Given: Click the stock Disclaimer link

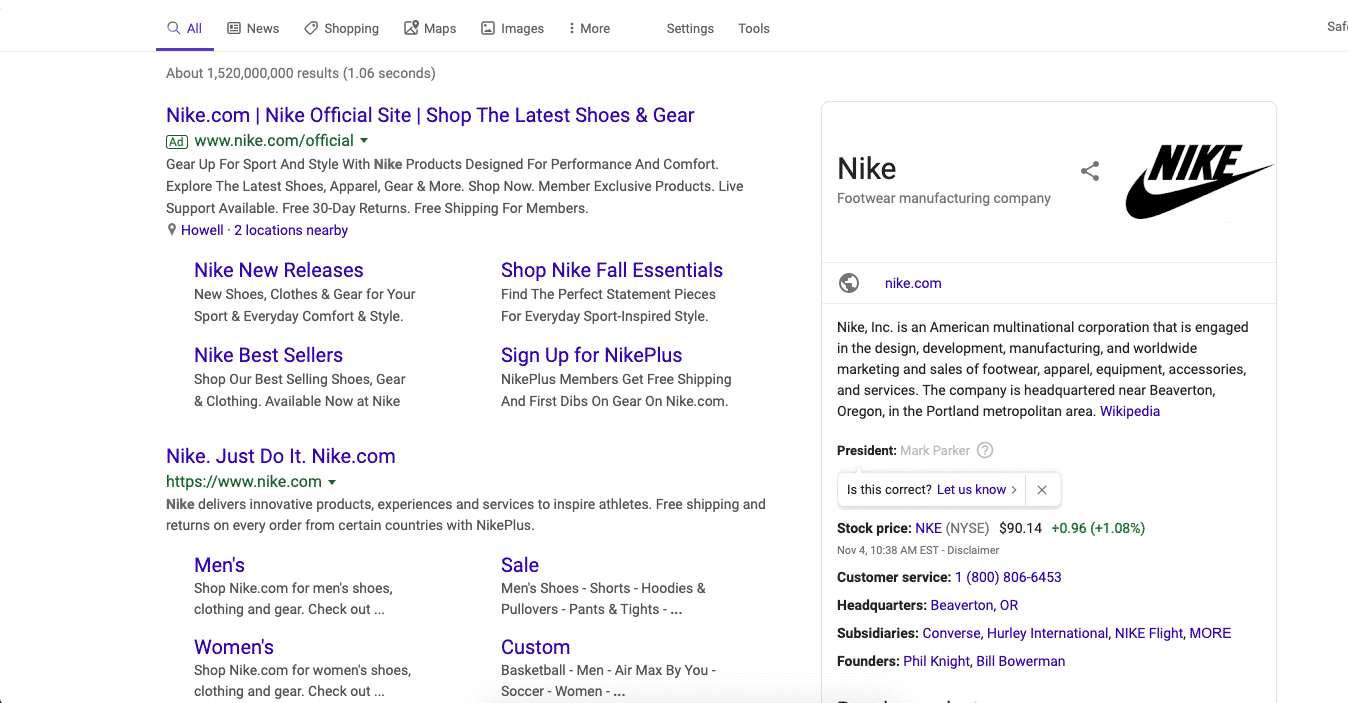Looking at the screenshot, I should [x=973, y=550].
